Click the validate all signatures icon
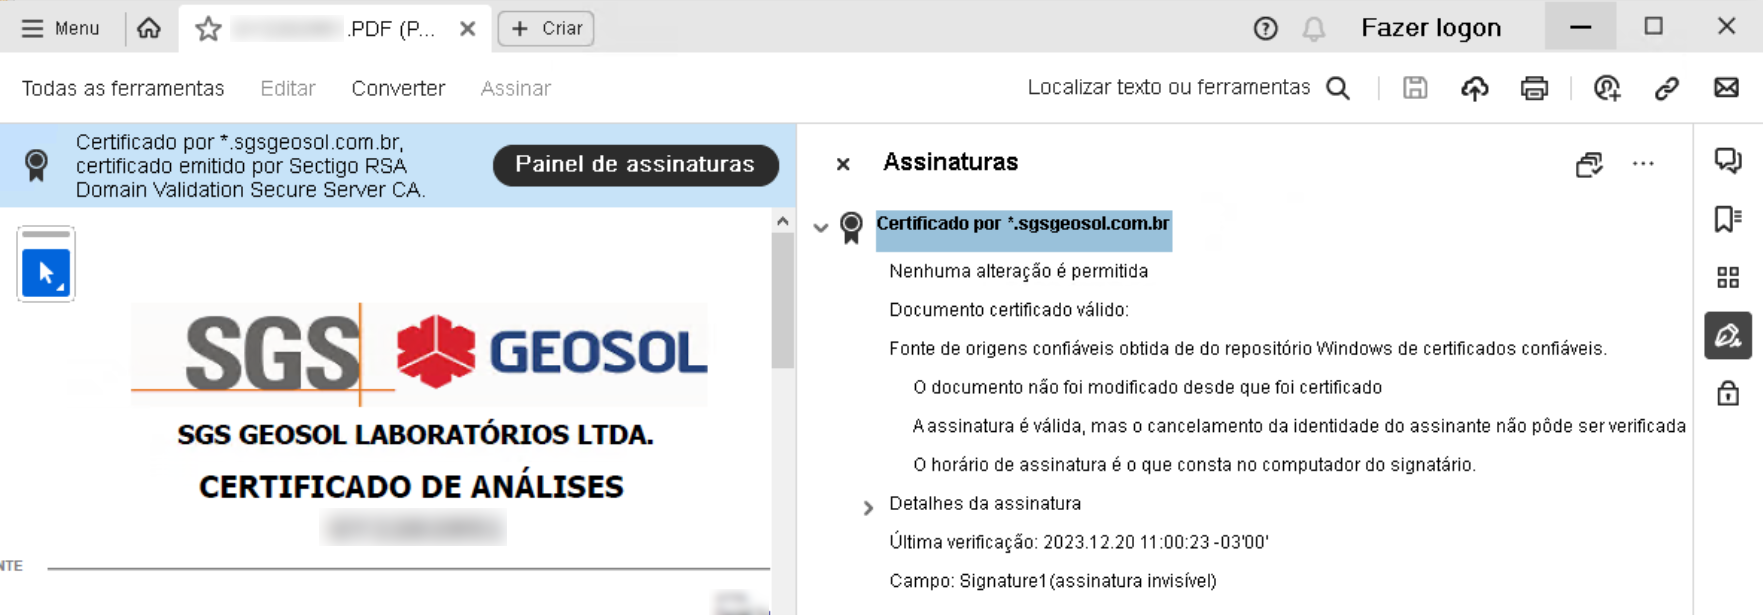 click(1589, 164)
